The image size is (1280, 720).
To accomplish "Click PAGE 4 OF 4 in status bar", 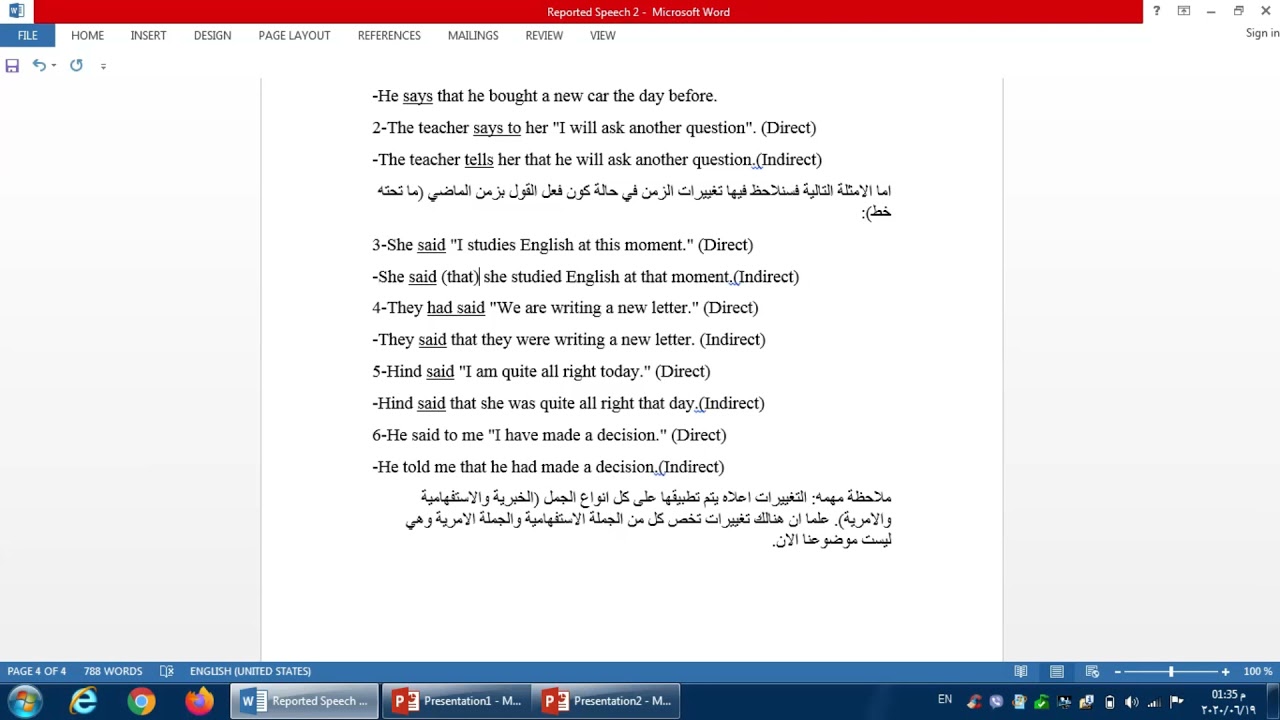I will tap(37, 671).
